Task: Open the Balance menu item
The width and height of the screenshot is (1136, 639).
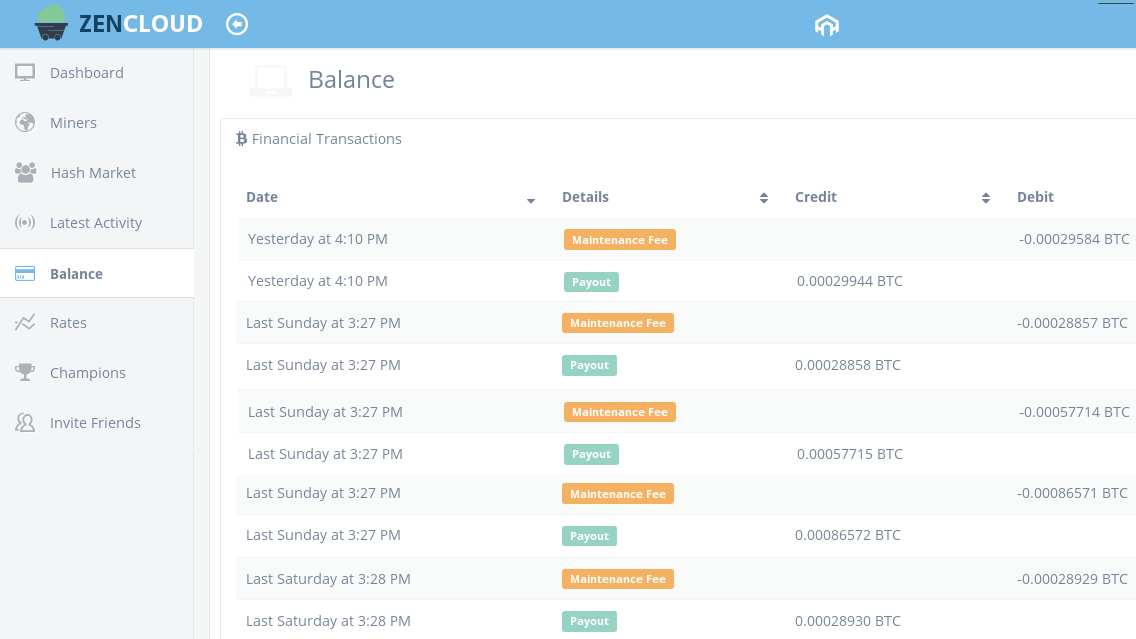Action: 76,274
